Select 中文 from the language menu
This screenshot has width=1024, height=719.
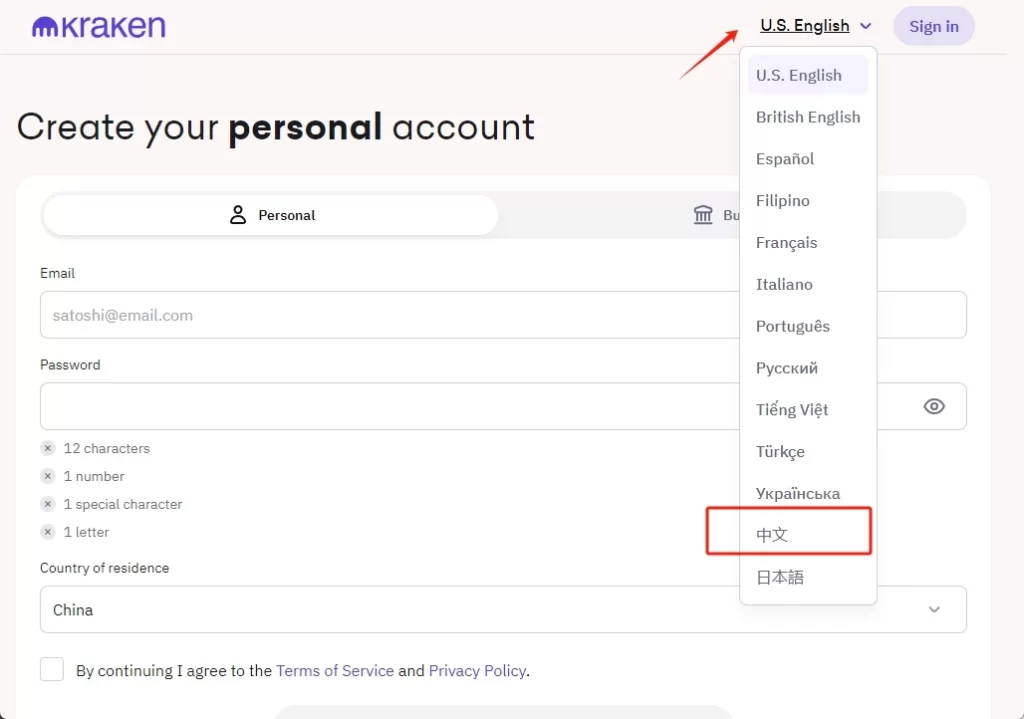click(772, 535)
